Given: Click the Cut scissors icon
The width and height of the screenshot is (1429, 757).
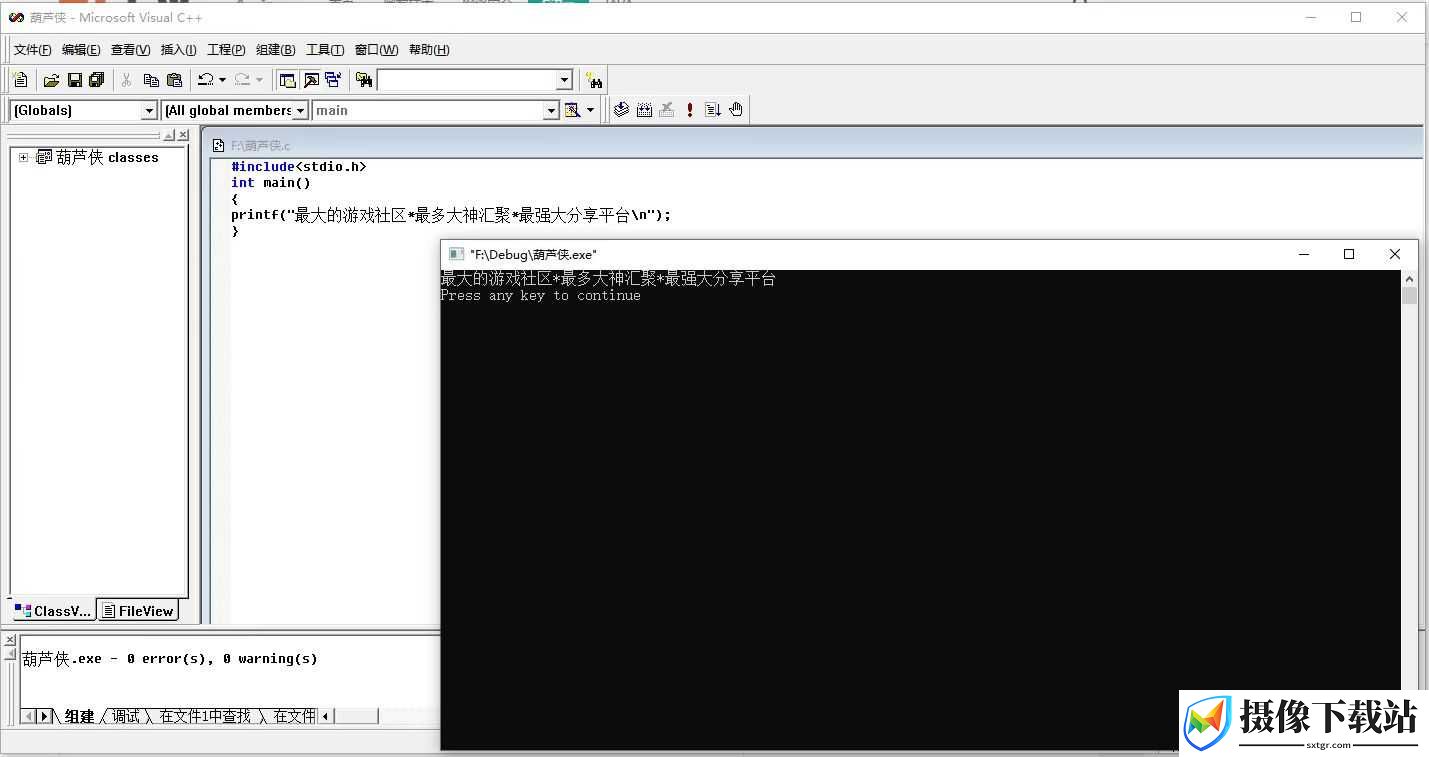Looking at the screenshot, I should point(126,80).
